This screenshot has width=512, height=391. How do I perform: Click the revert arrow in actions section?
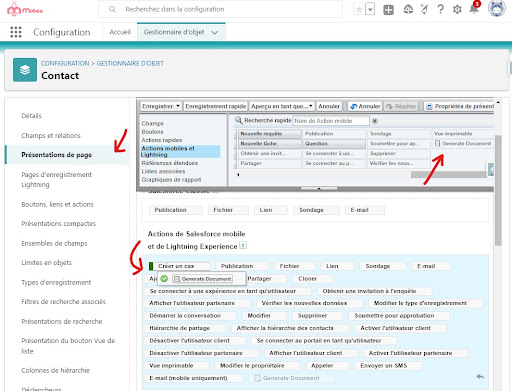(480, 377)
